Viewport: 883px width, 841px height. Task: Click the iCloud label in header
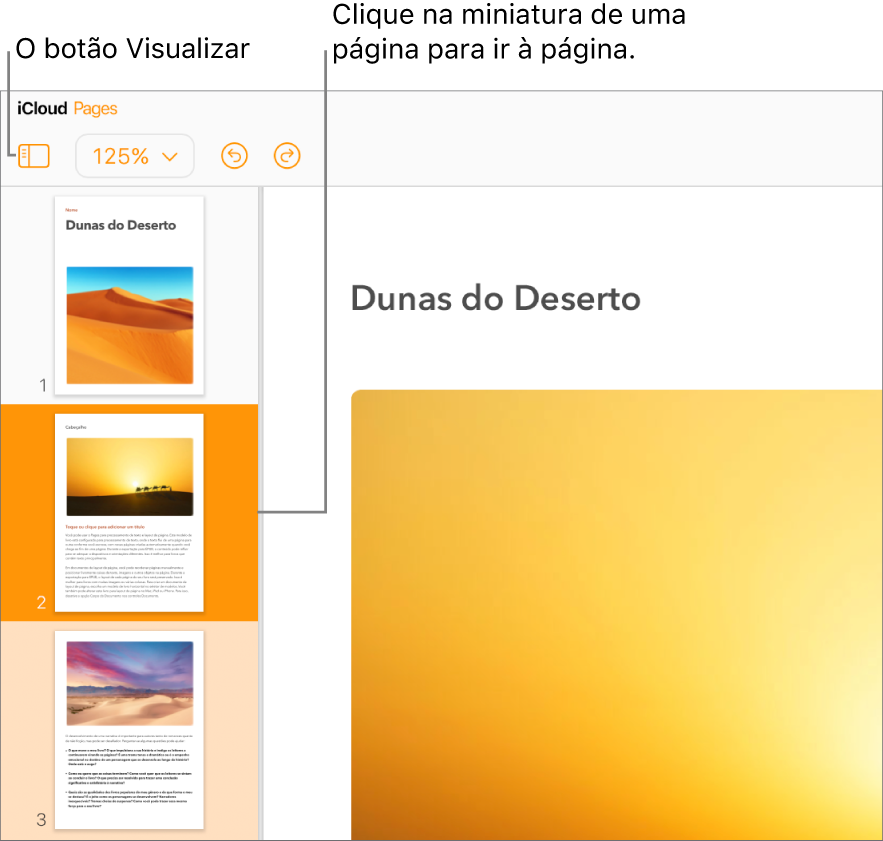pyautogui.click(x=42, y=108)
